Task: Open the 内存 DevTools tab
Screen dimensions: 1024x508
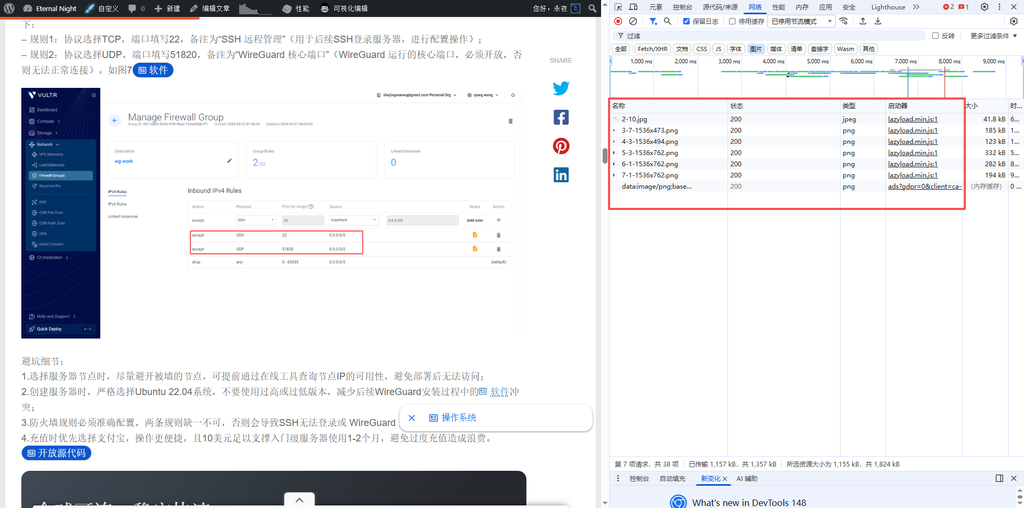Action: point(801,7)
